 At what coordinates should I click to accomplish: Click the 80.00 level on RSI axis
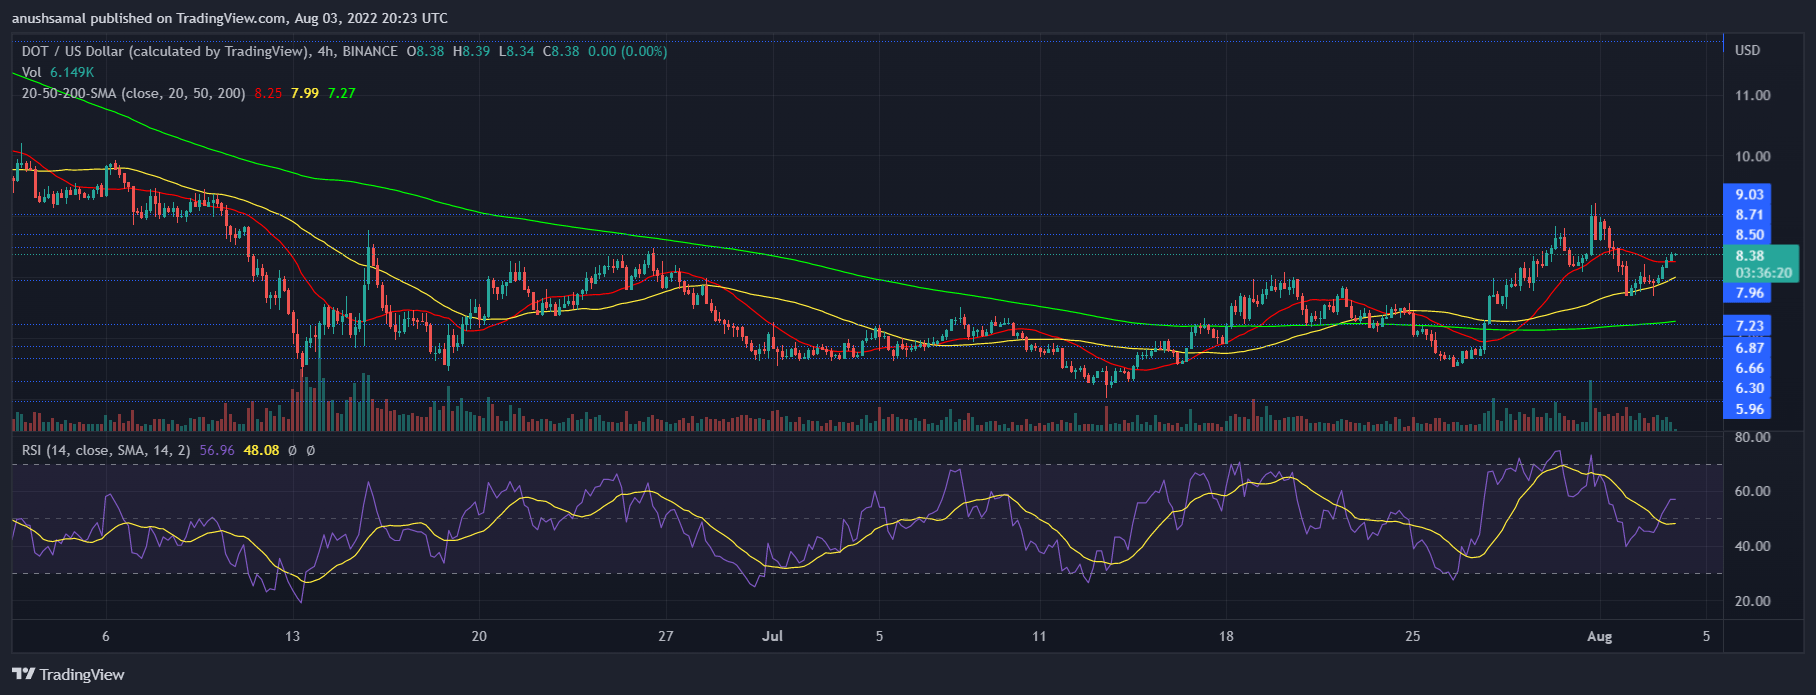[1752, 437]
